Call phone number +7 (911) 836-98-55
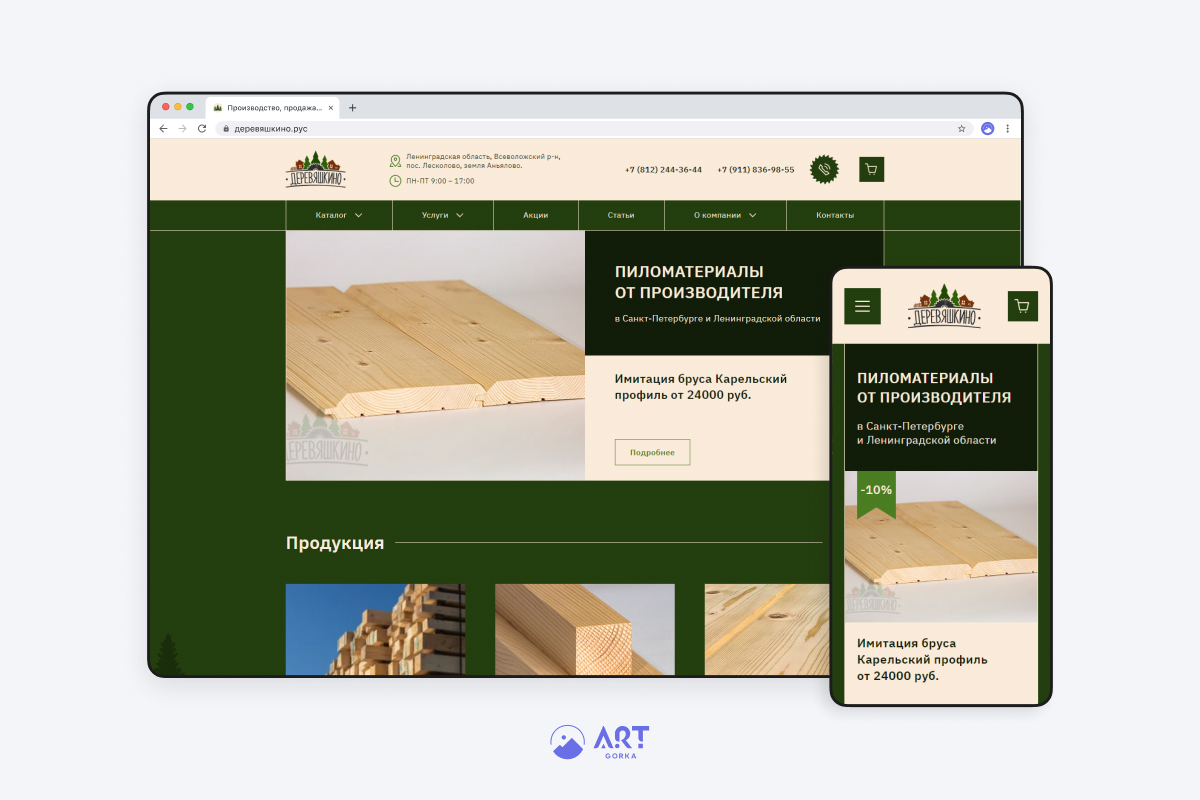This screenshot has width=1200, height=800. point(755,169)
